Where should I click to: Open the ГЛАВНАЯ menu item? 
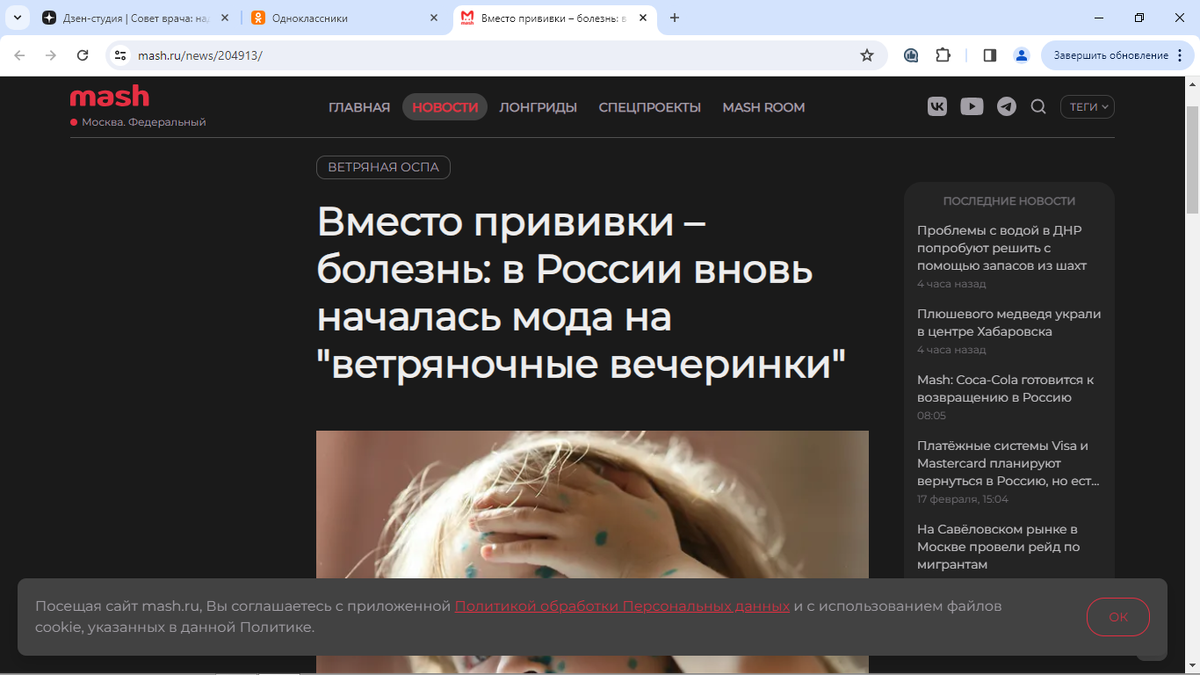[359, 107]
